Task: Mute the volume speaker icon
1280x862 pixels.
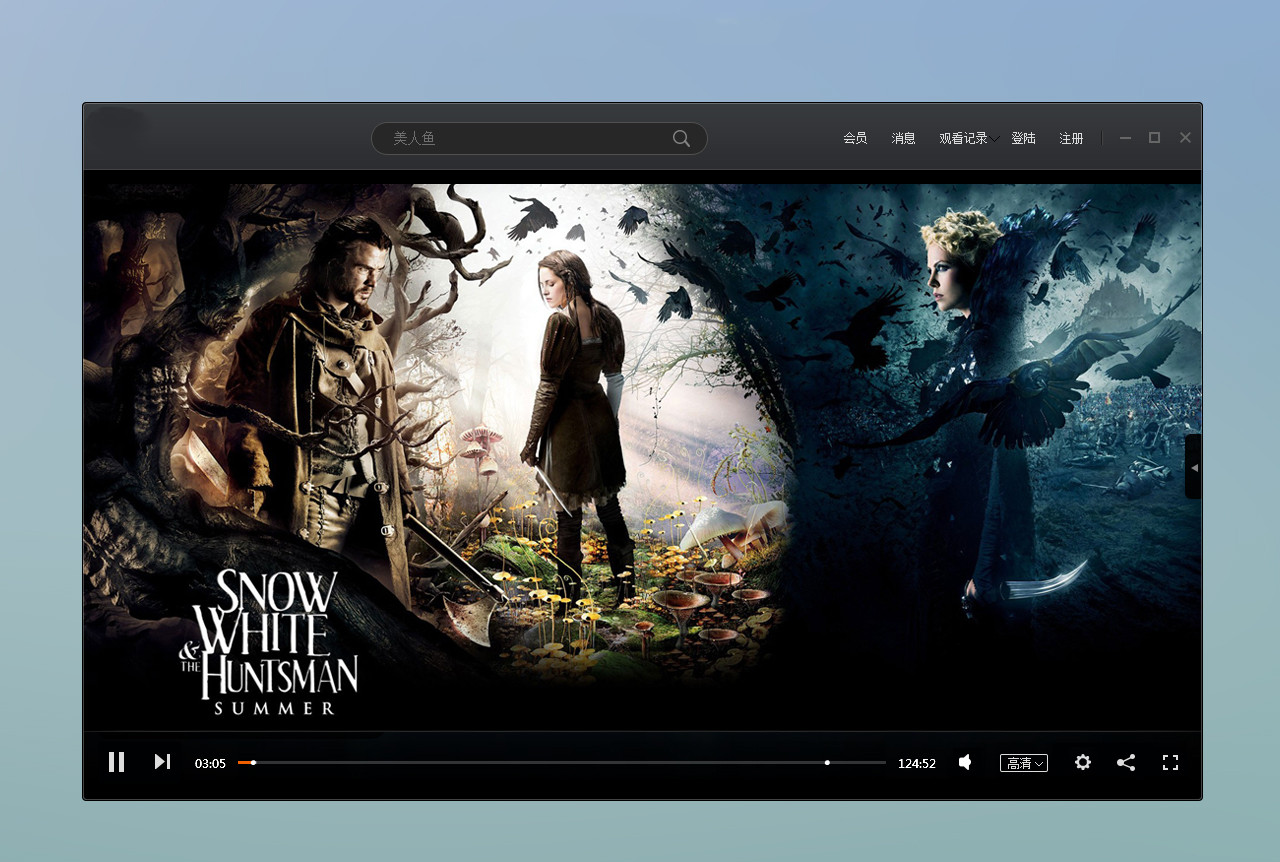Action: click(x=965, y=762)
